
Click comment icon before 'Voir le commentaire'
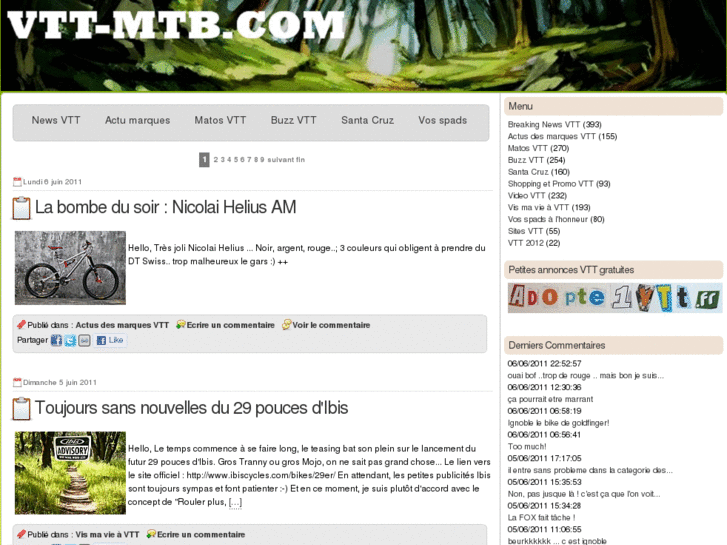click(x=287, y=325)
